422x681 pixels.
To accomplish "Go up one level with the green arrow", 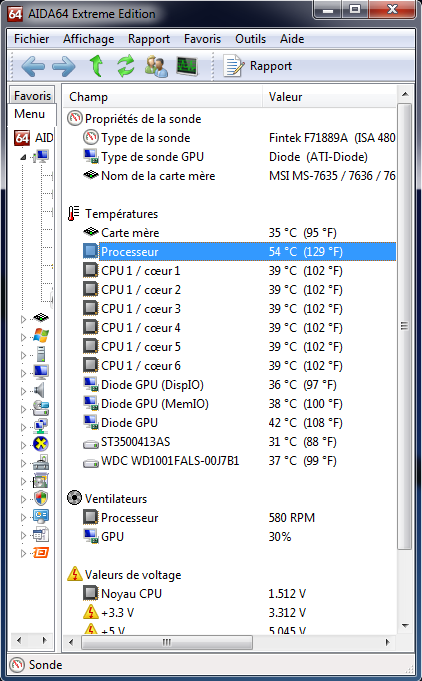I will [96, 66].
